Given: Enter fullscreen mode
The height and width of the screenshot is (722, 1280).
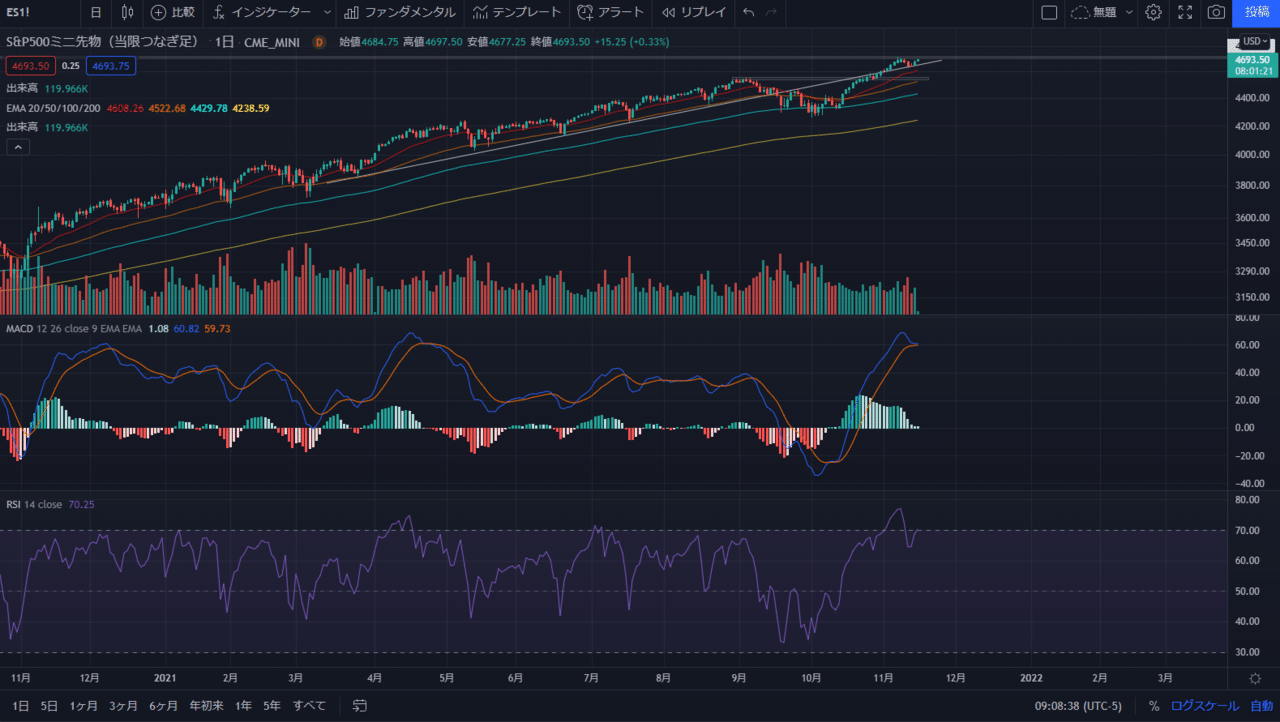Looking at the screenshot, I should (x=1185, y=12).
